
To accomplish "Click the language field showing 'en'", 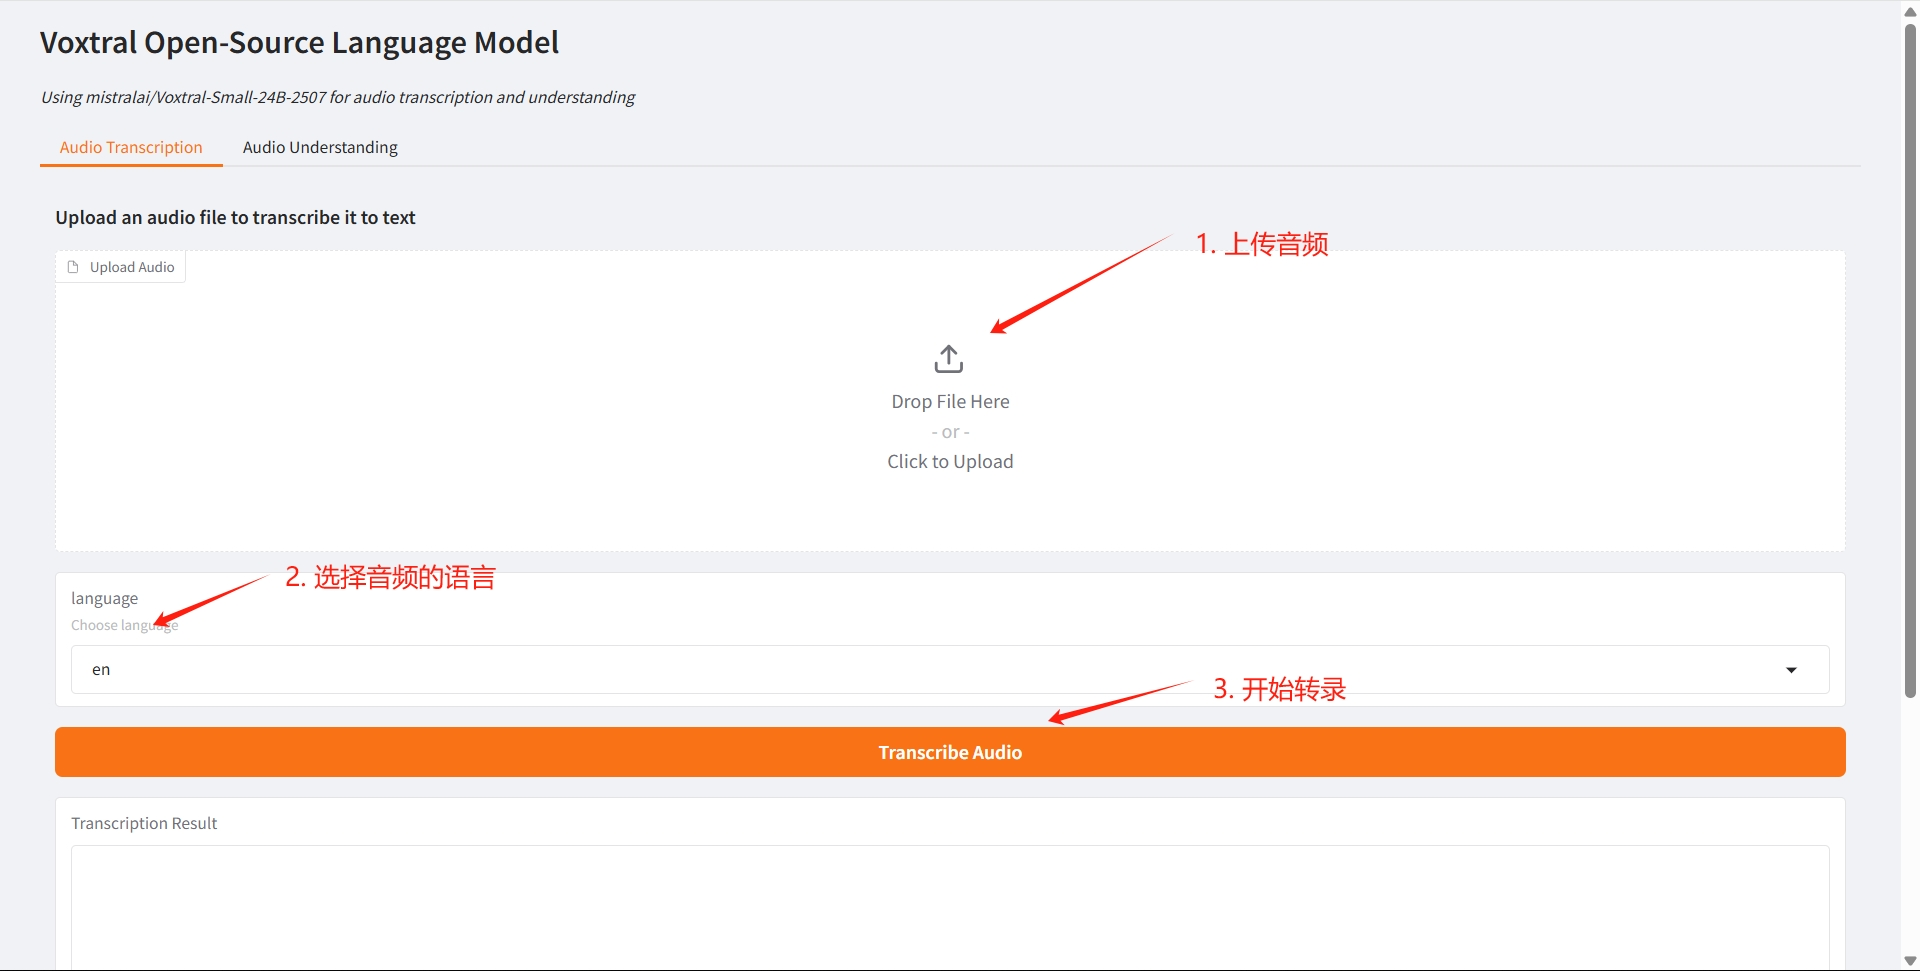I will (x=950, y=670).
